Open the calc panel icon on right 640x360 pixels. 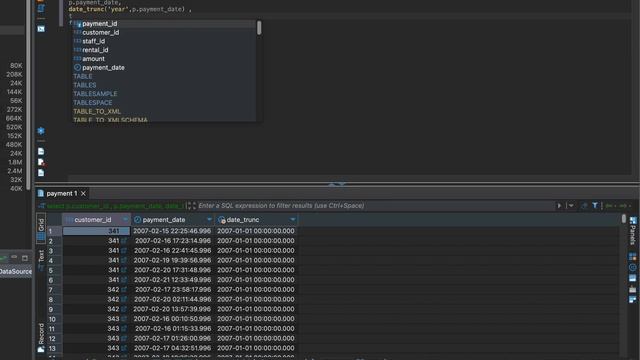tap(633, 289)
